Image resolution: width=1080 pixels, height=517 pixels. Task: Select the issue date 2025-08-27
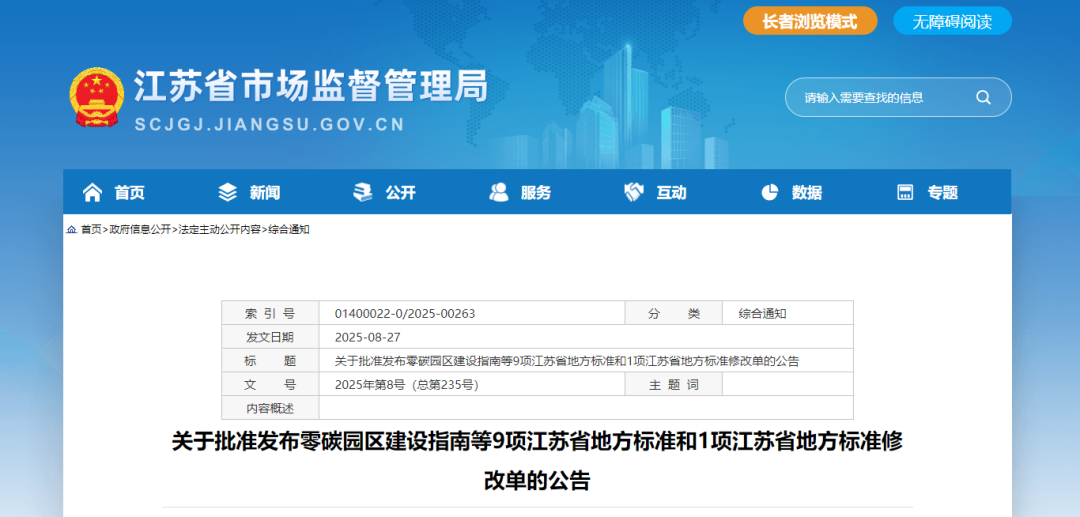(367, 337)
